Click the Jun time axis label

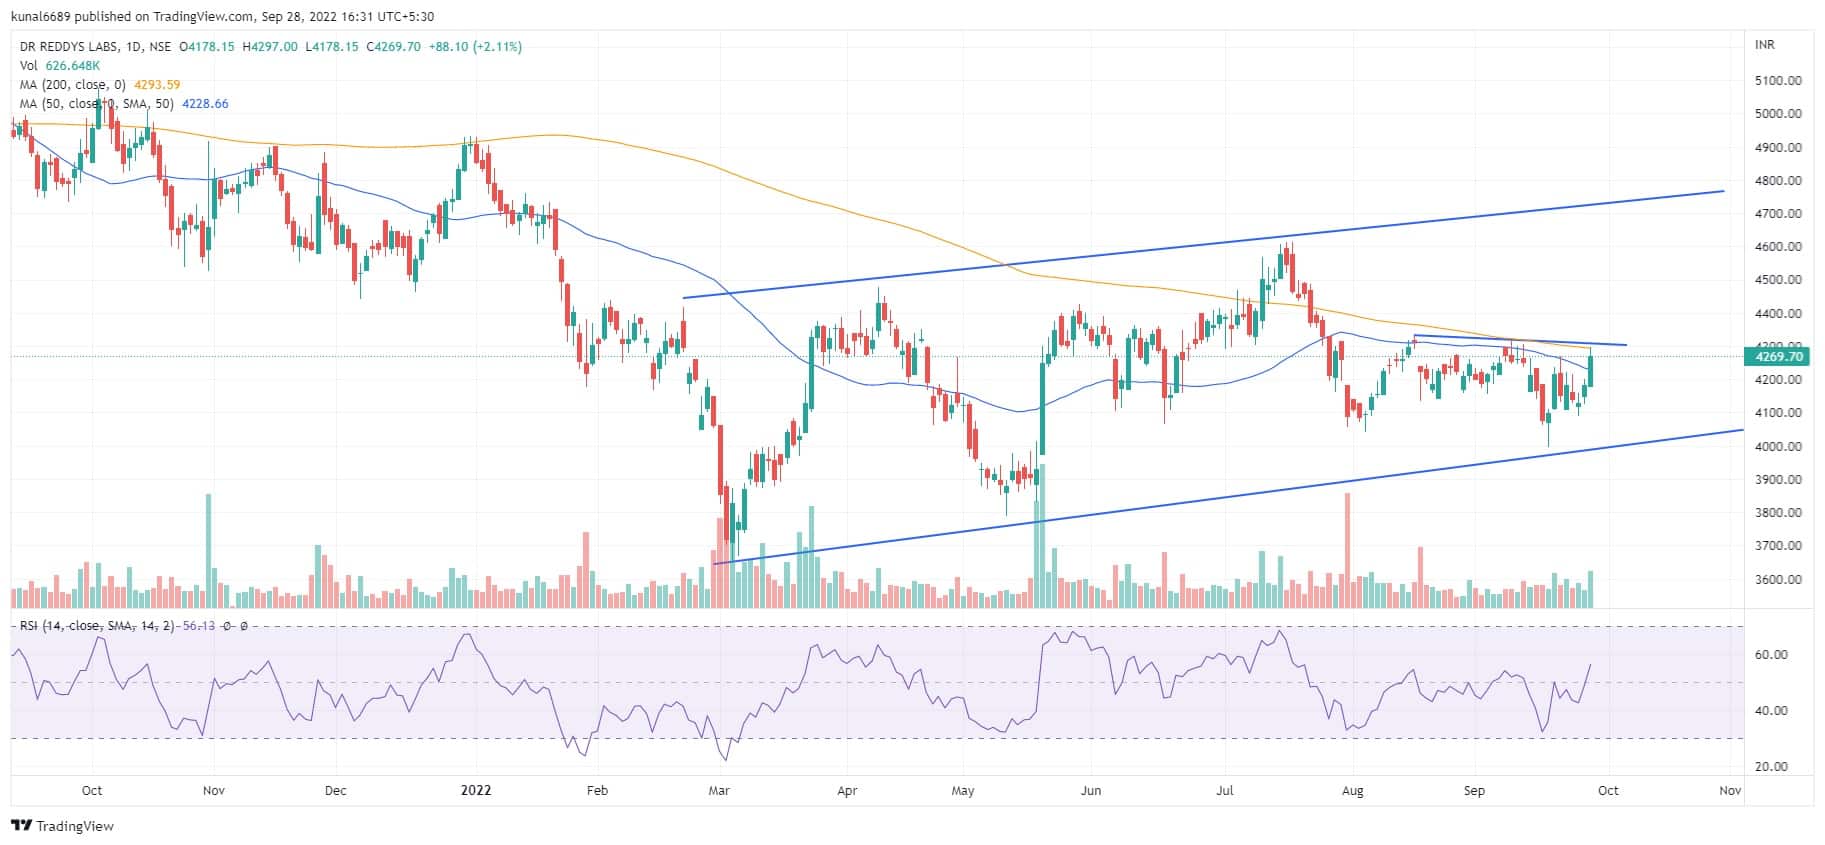tap(1091, 791)
